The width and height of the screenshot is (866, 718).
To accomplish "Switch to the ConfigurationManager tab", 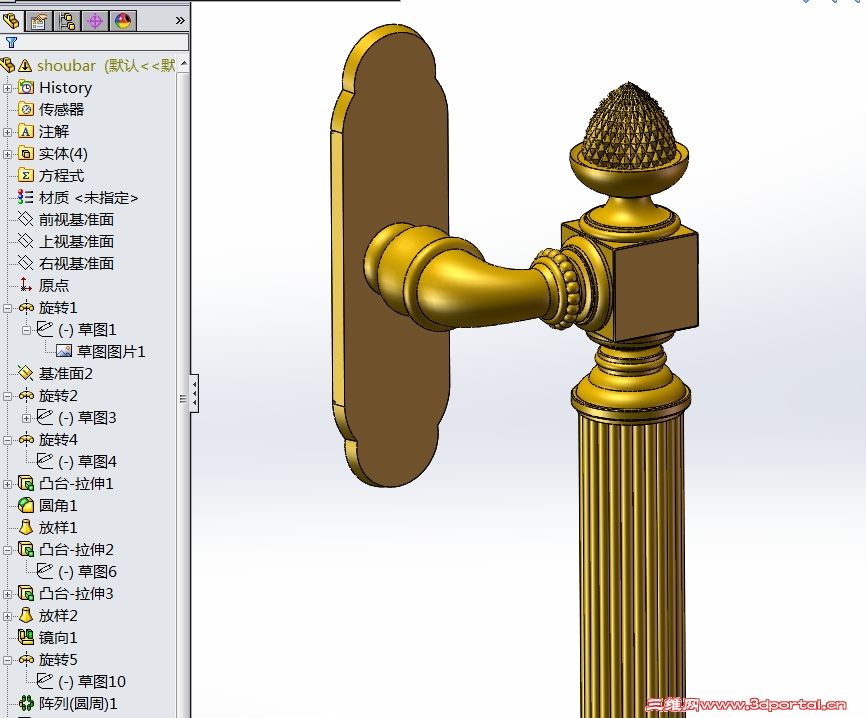I will pos(67,21).
